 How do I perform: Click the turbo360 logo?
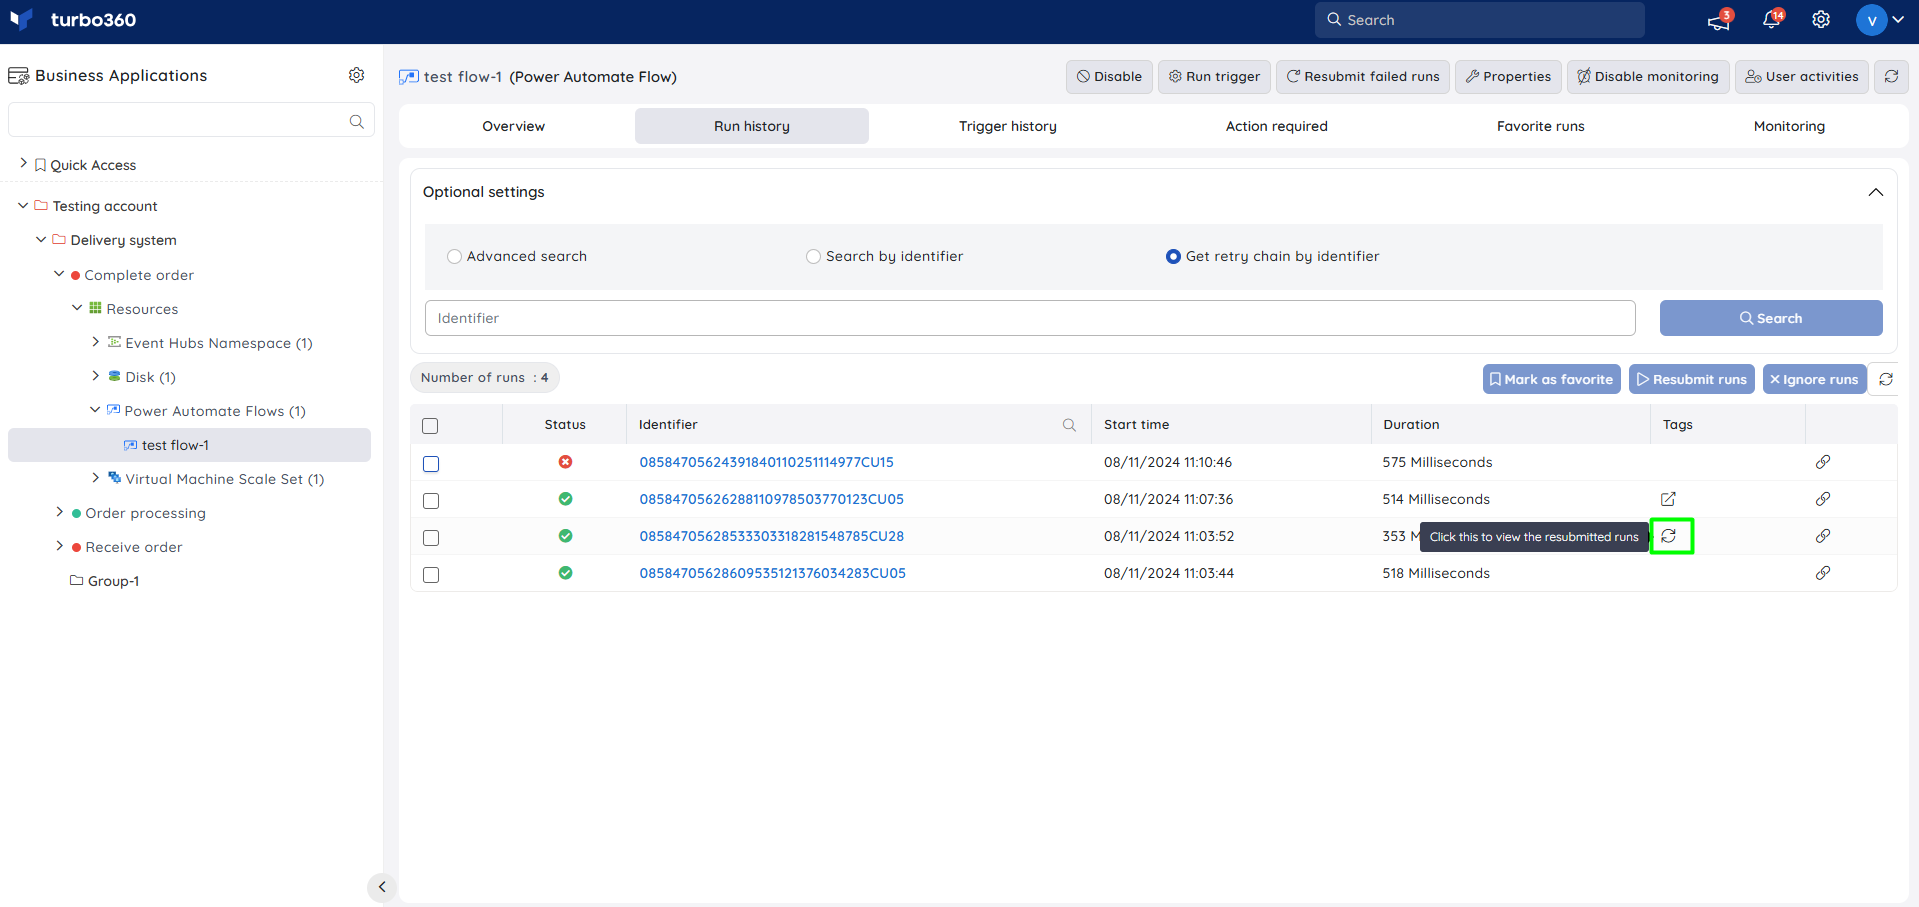[72, 20]
